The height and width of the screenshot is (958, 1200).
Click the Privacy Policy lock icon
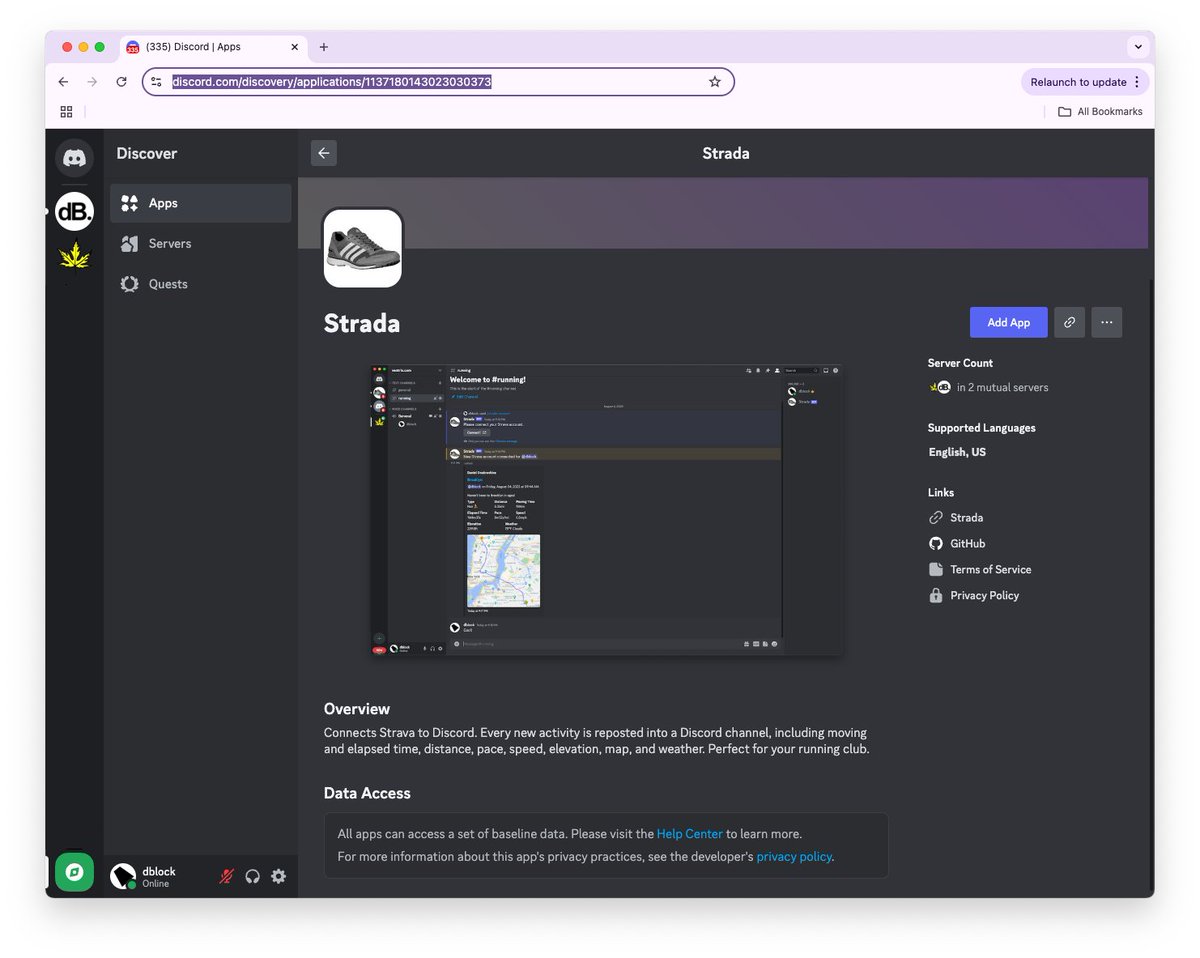pos(936,596)
